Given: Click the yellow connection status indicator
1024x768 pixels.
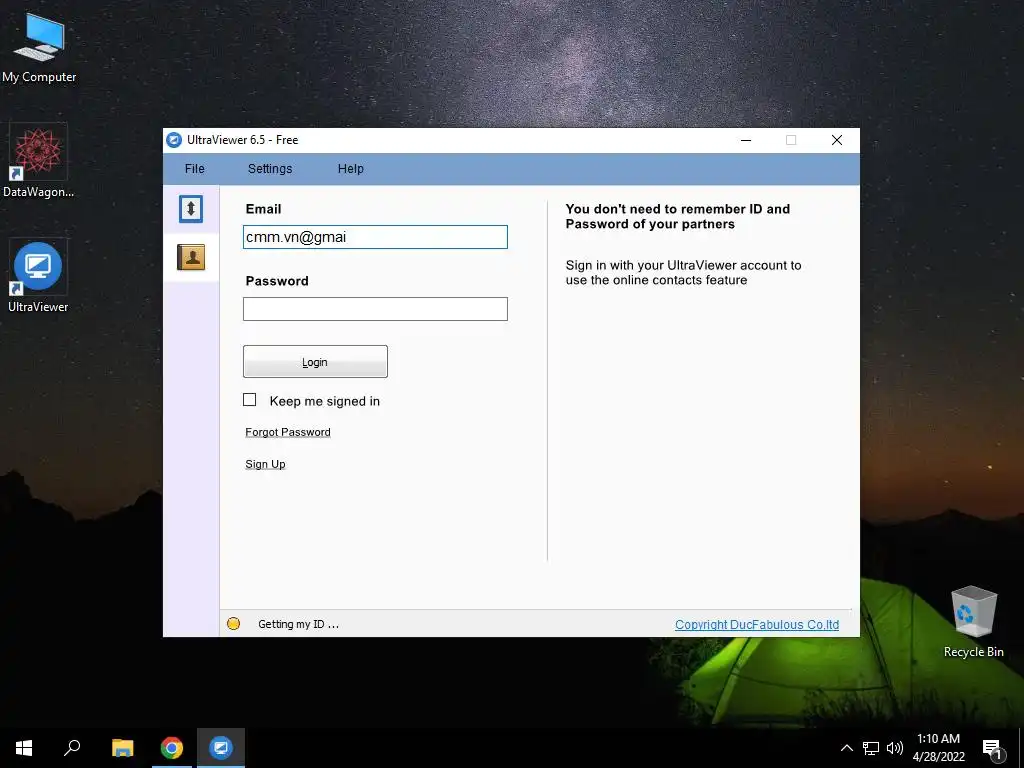Looking at the screenshot, I should click(x=233, y=624).
